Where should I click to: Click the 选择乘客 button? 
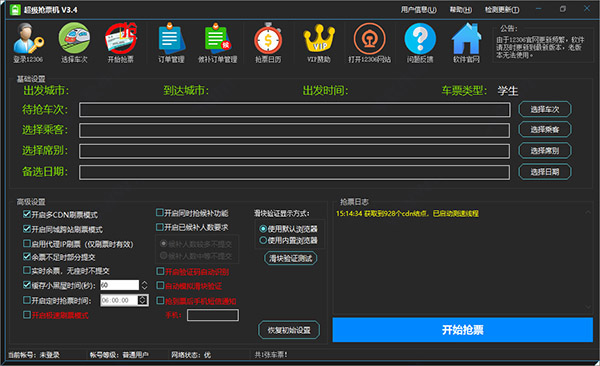click(x=545, y=130)
